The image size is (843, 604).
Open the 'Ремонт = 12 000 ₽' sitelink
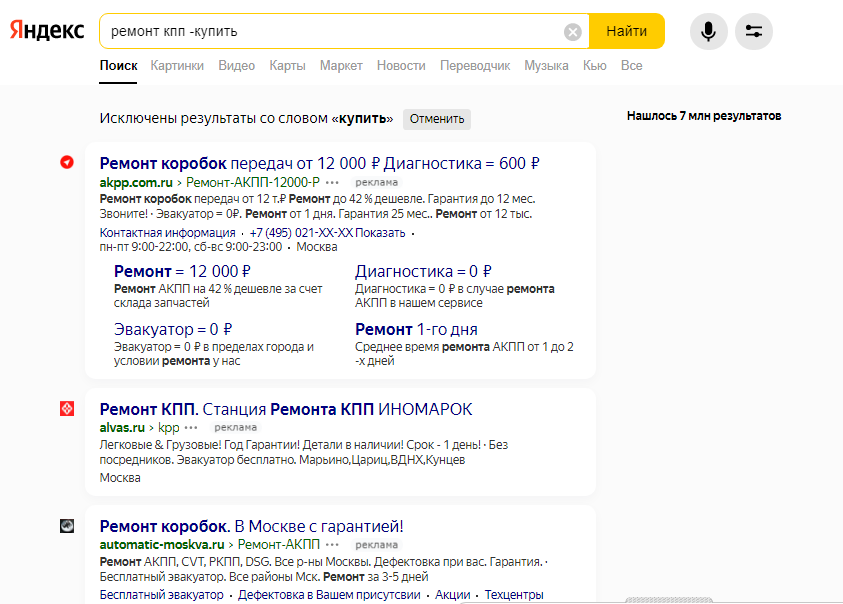182,271
